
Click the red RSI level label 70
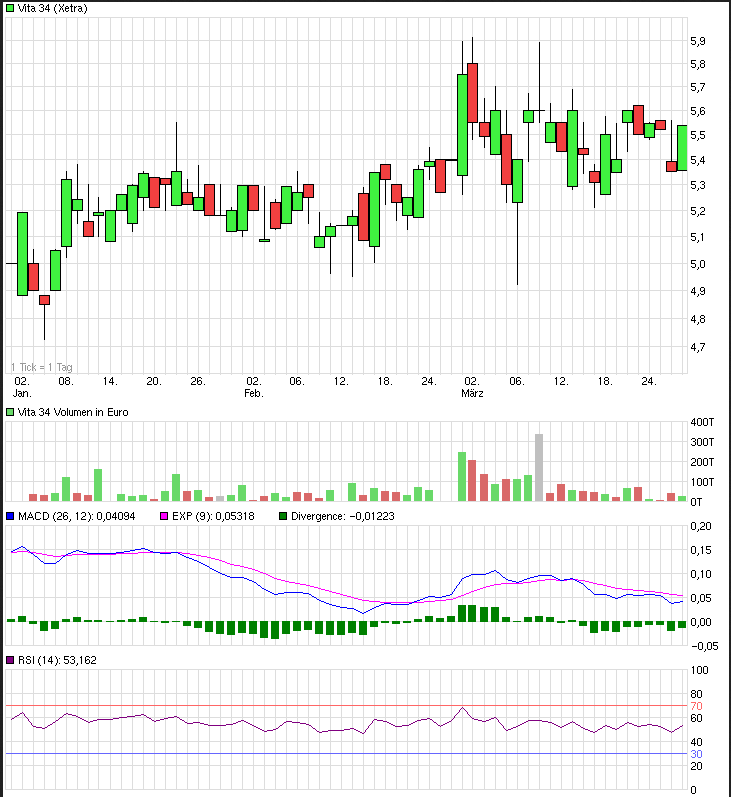click(696, 706)
